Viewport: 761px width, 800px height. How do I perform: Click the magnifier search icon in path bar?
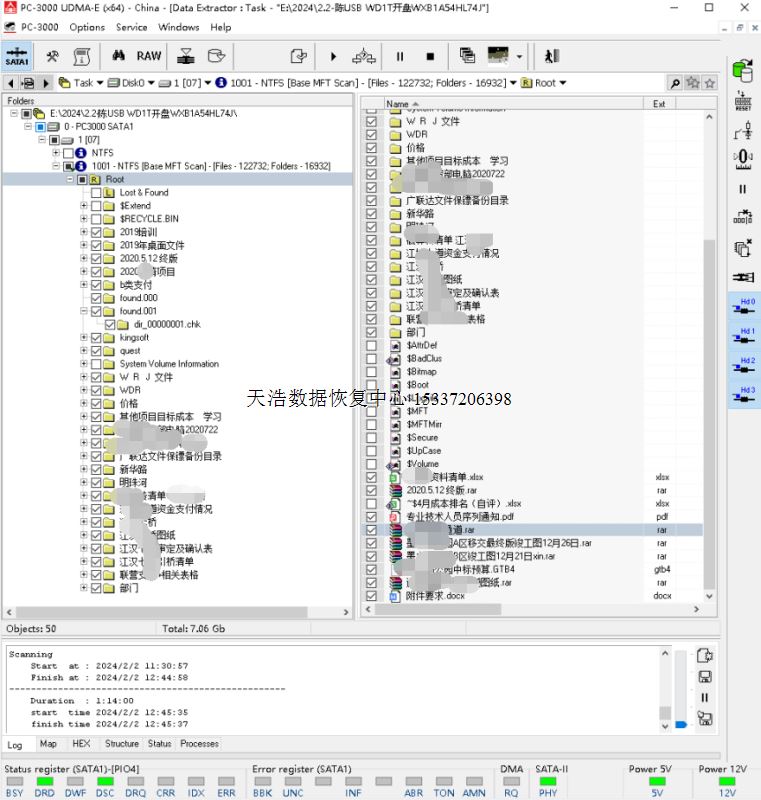pyautogui.click(x=675, y=83)
